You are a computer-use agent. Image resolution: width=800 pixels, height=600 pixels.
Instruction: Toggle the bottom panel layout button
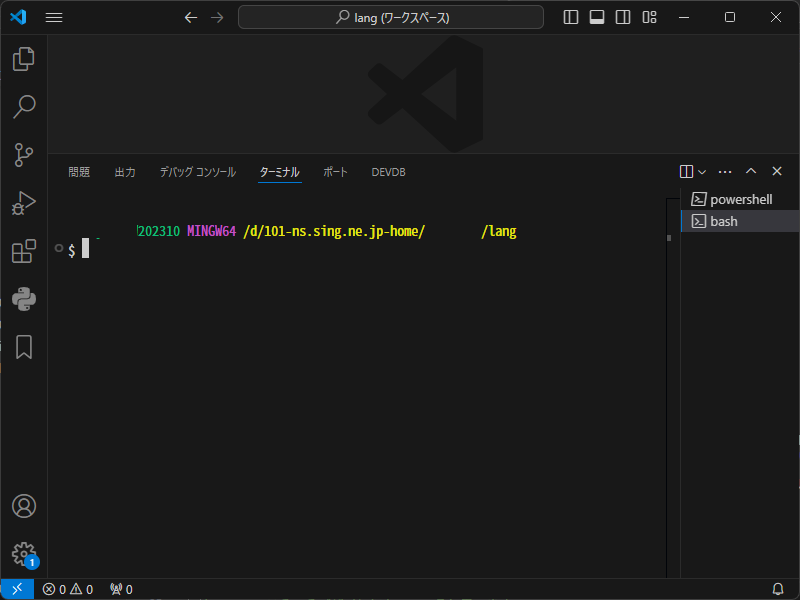(596, 17)
